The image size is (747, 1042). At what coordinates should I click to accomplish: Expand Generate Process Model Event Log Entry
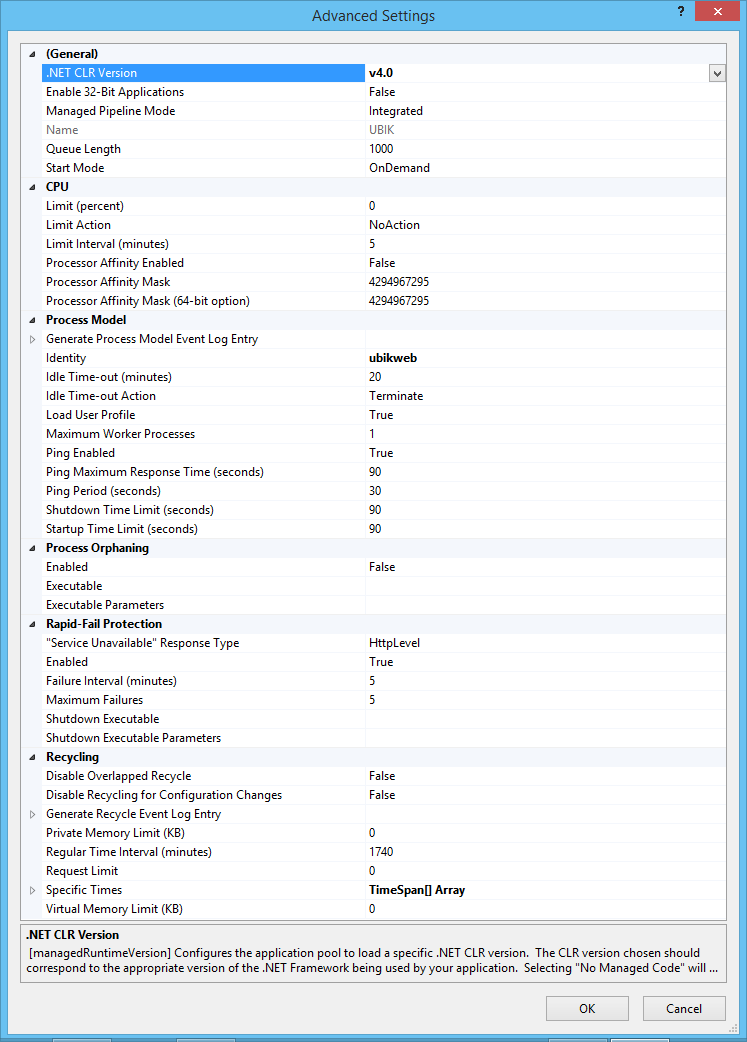point(32,339)
